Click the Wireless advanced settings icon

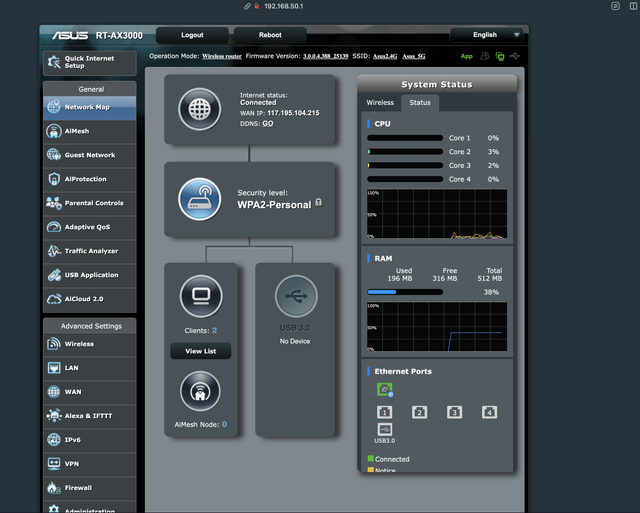tap(54, 344)
